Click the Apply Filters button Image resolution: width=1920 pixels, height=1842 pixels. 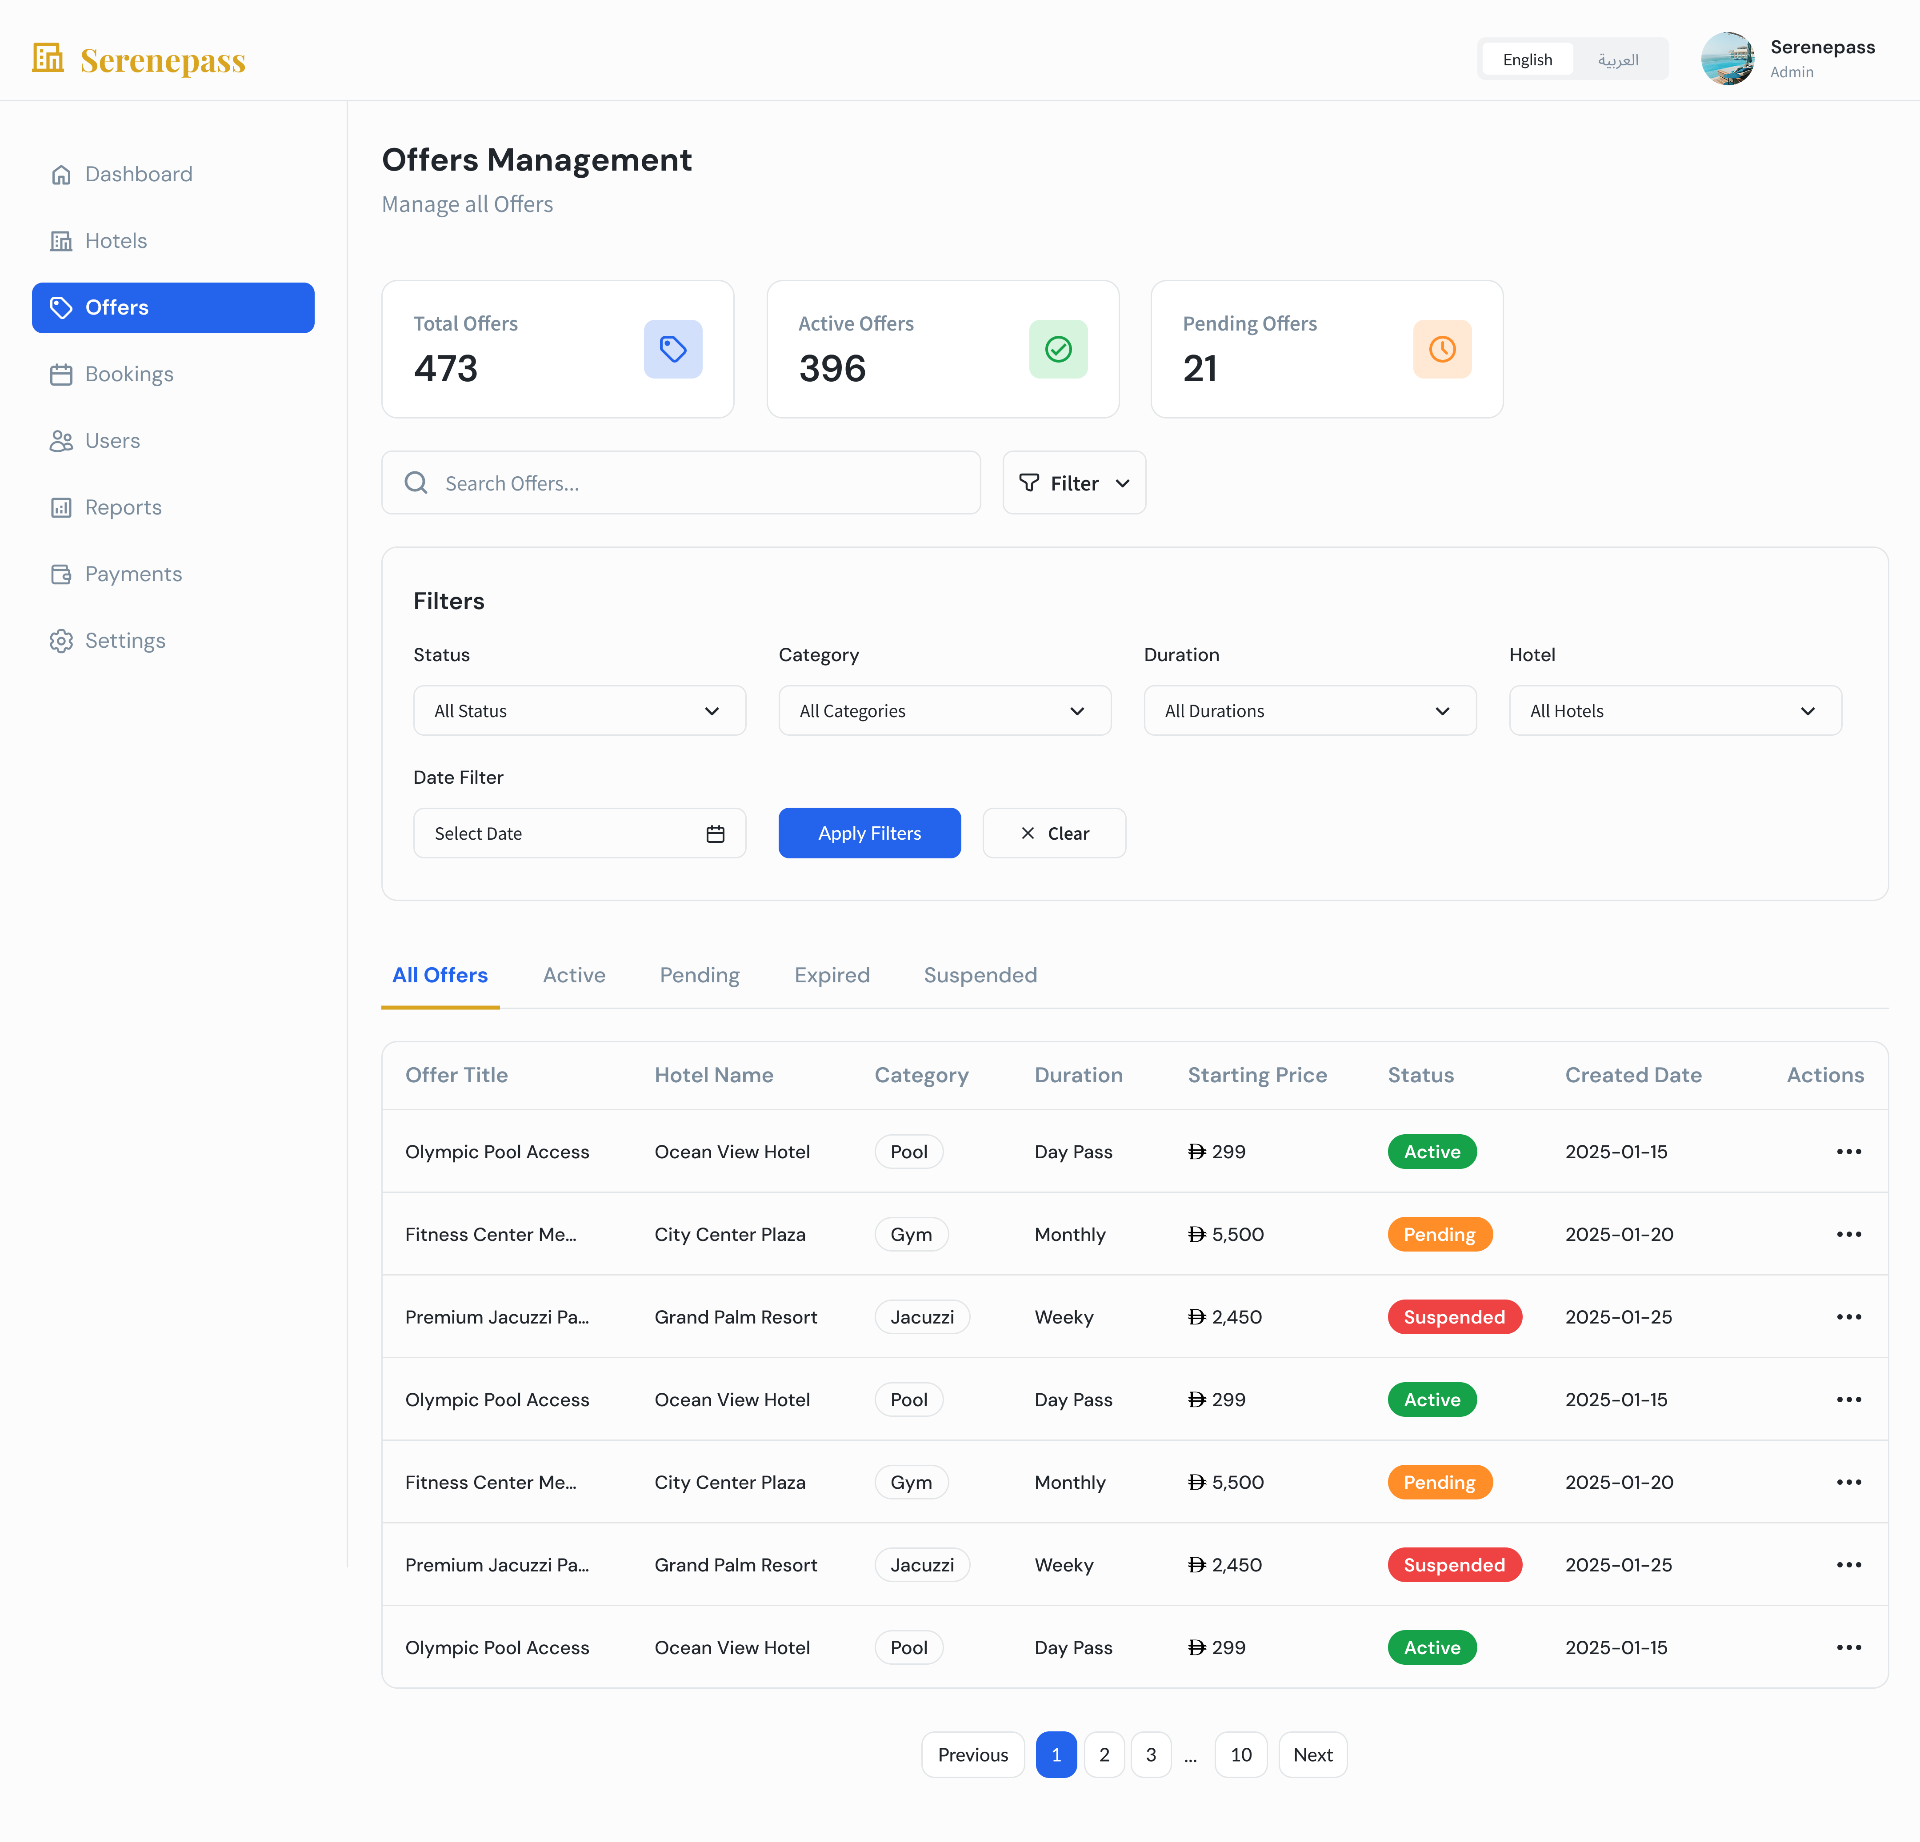point(870,833)
